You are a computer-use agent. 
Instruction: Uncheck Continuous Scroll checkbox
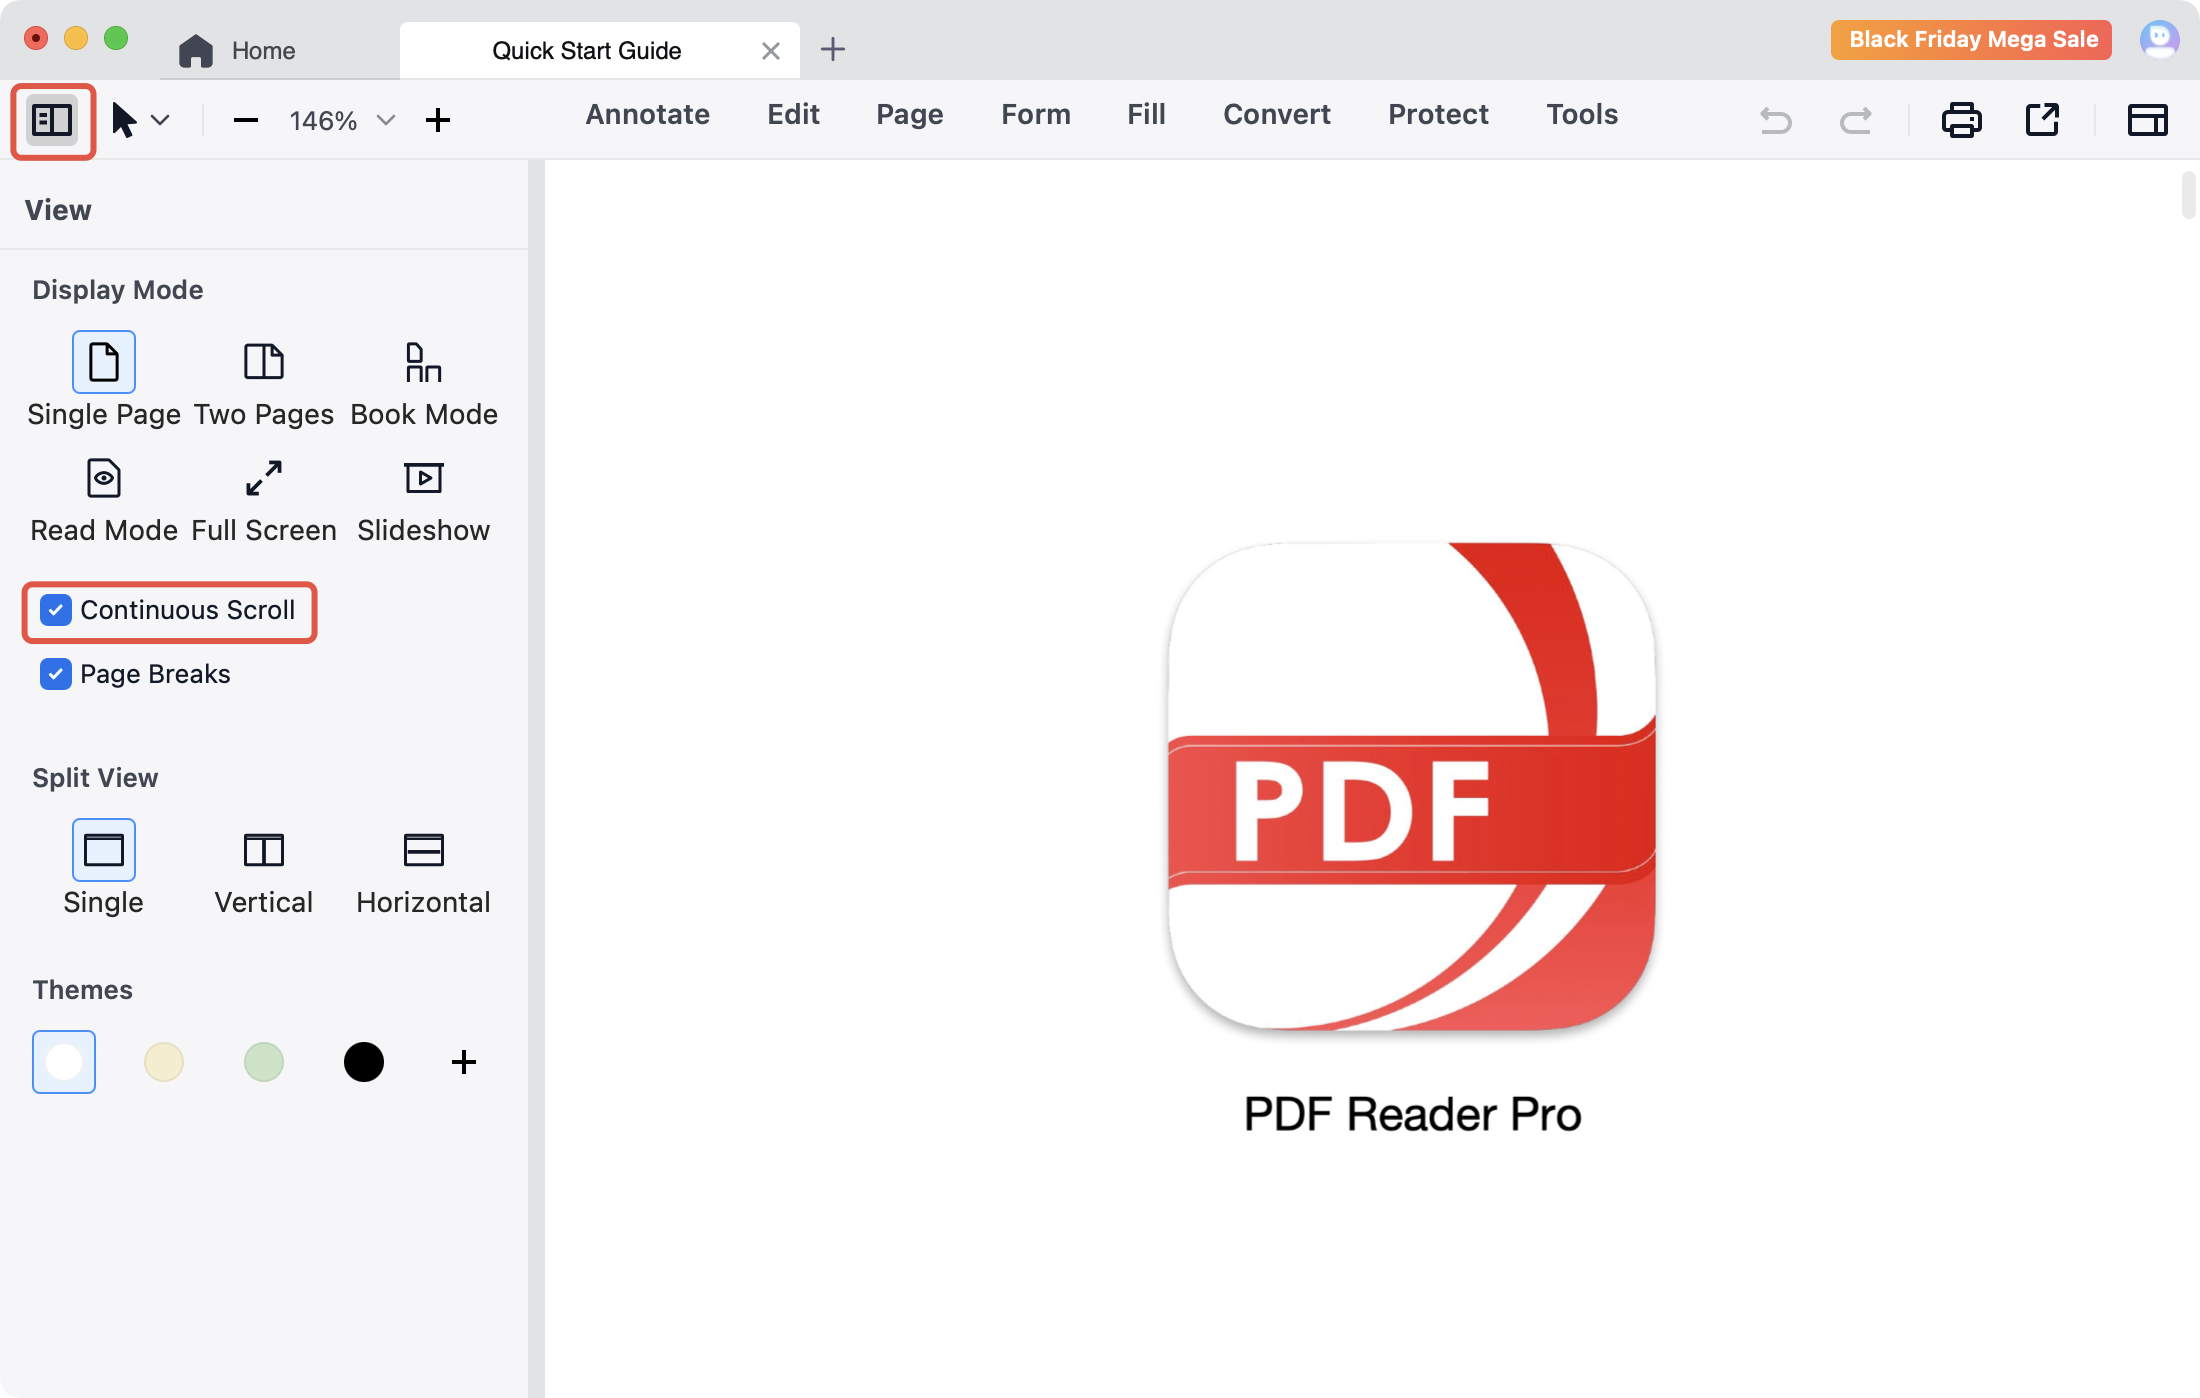click(x=56, y=610)
